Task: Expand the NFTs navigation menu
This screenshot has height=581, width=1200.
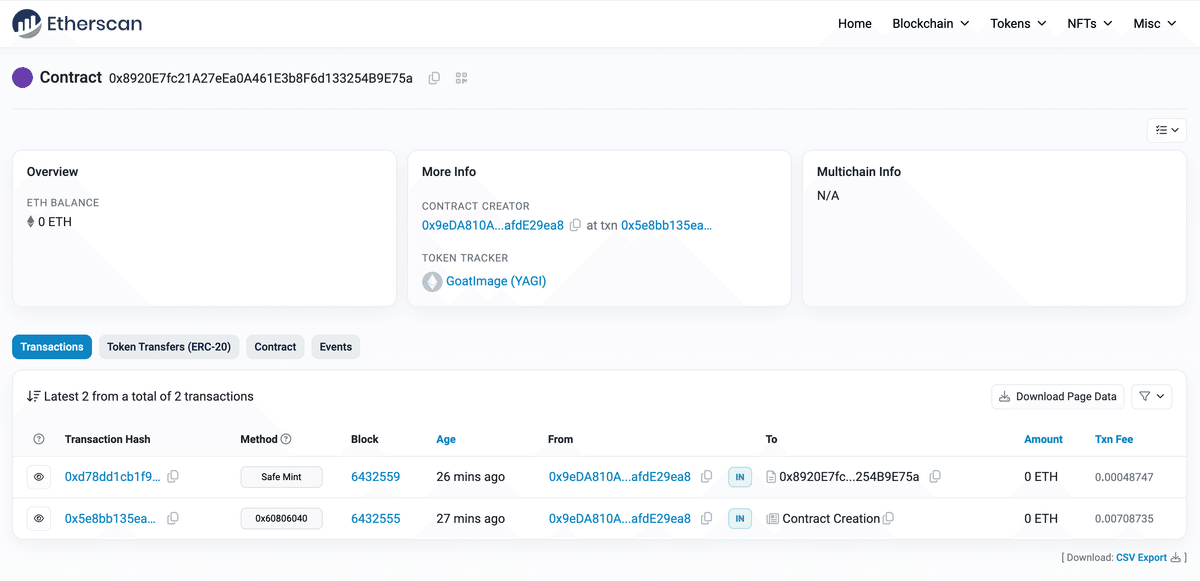Action: (1090, 23)
